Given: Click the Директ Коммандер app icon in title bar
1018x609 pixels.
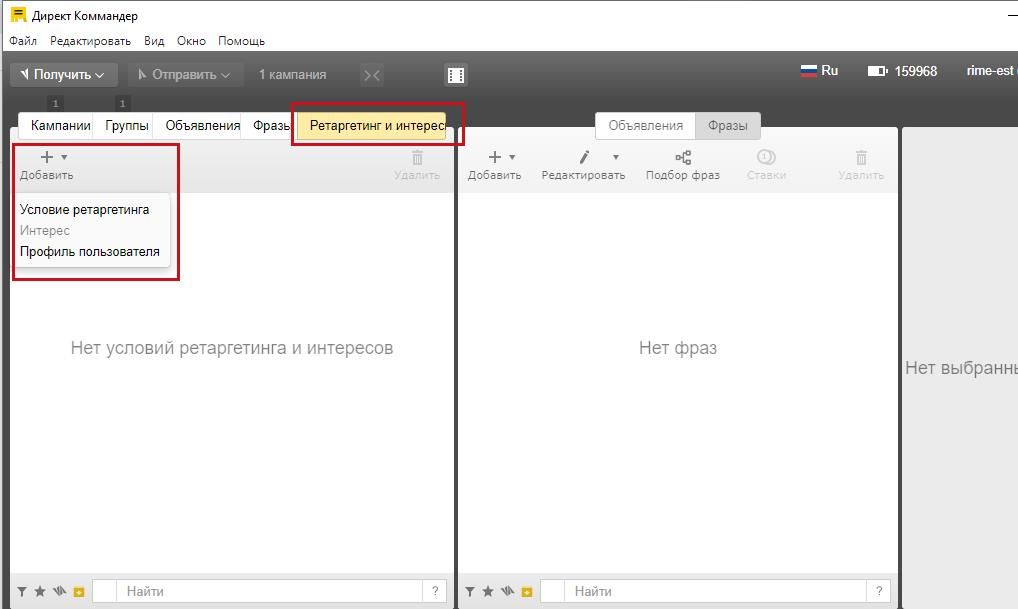Looking at the screenshot, I should tap(18, 15).
